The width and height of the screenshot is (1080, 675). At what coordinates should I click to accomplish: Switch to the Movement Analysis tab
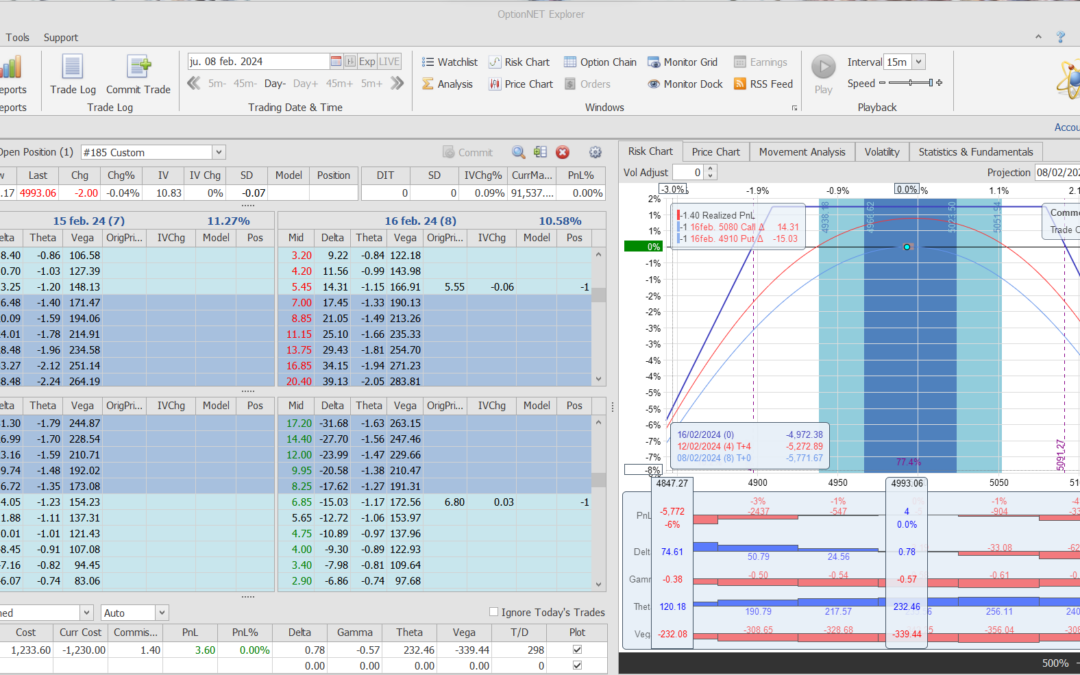click(801, 152)
